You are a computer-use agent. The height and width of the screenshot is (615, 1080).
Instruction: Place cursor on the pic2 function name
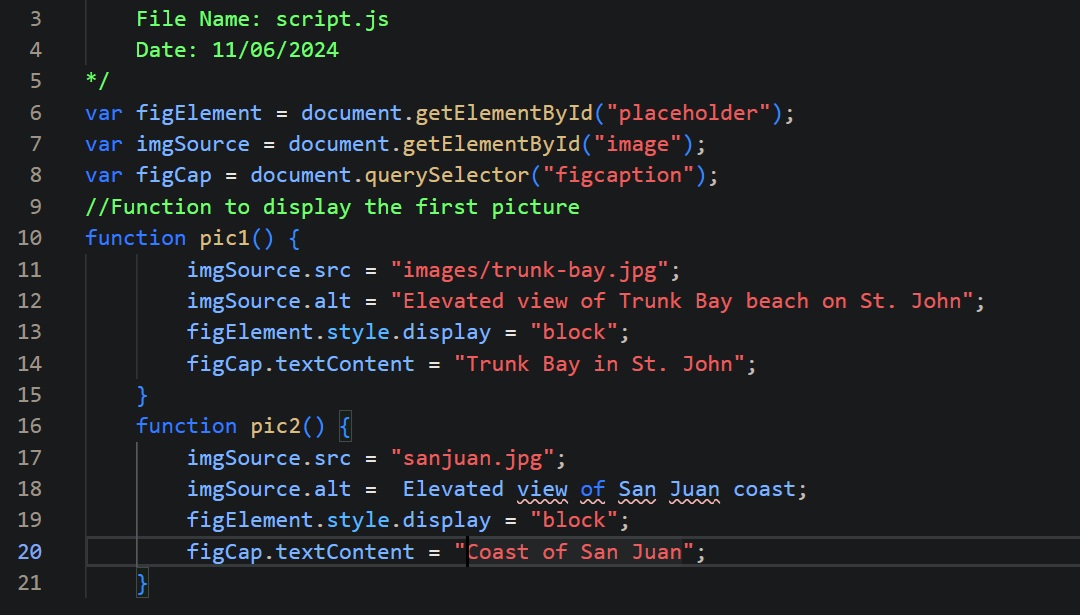click(275, 426)
